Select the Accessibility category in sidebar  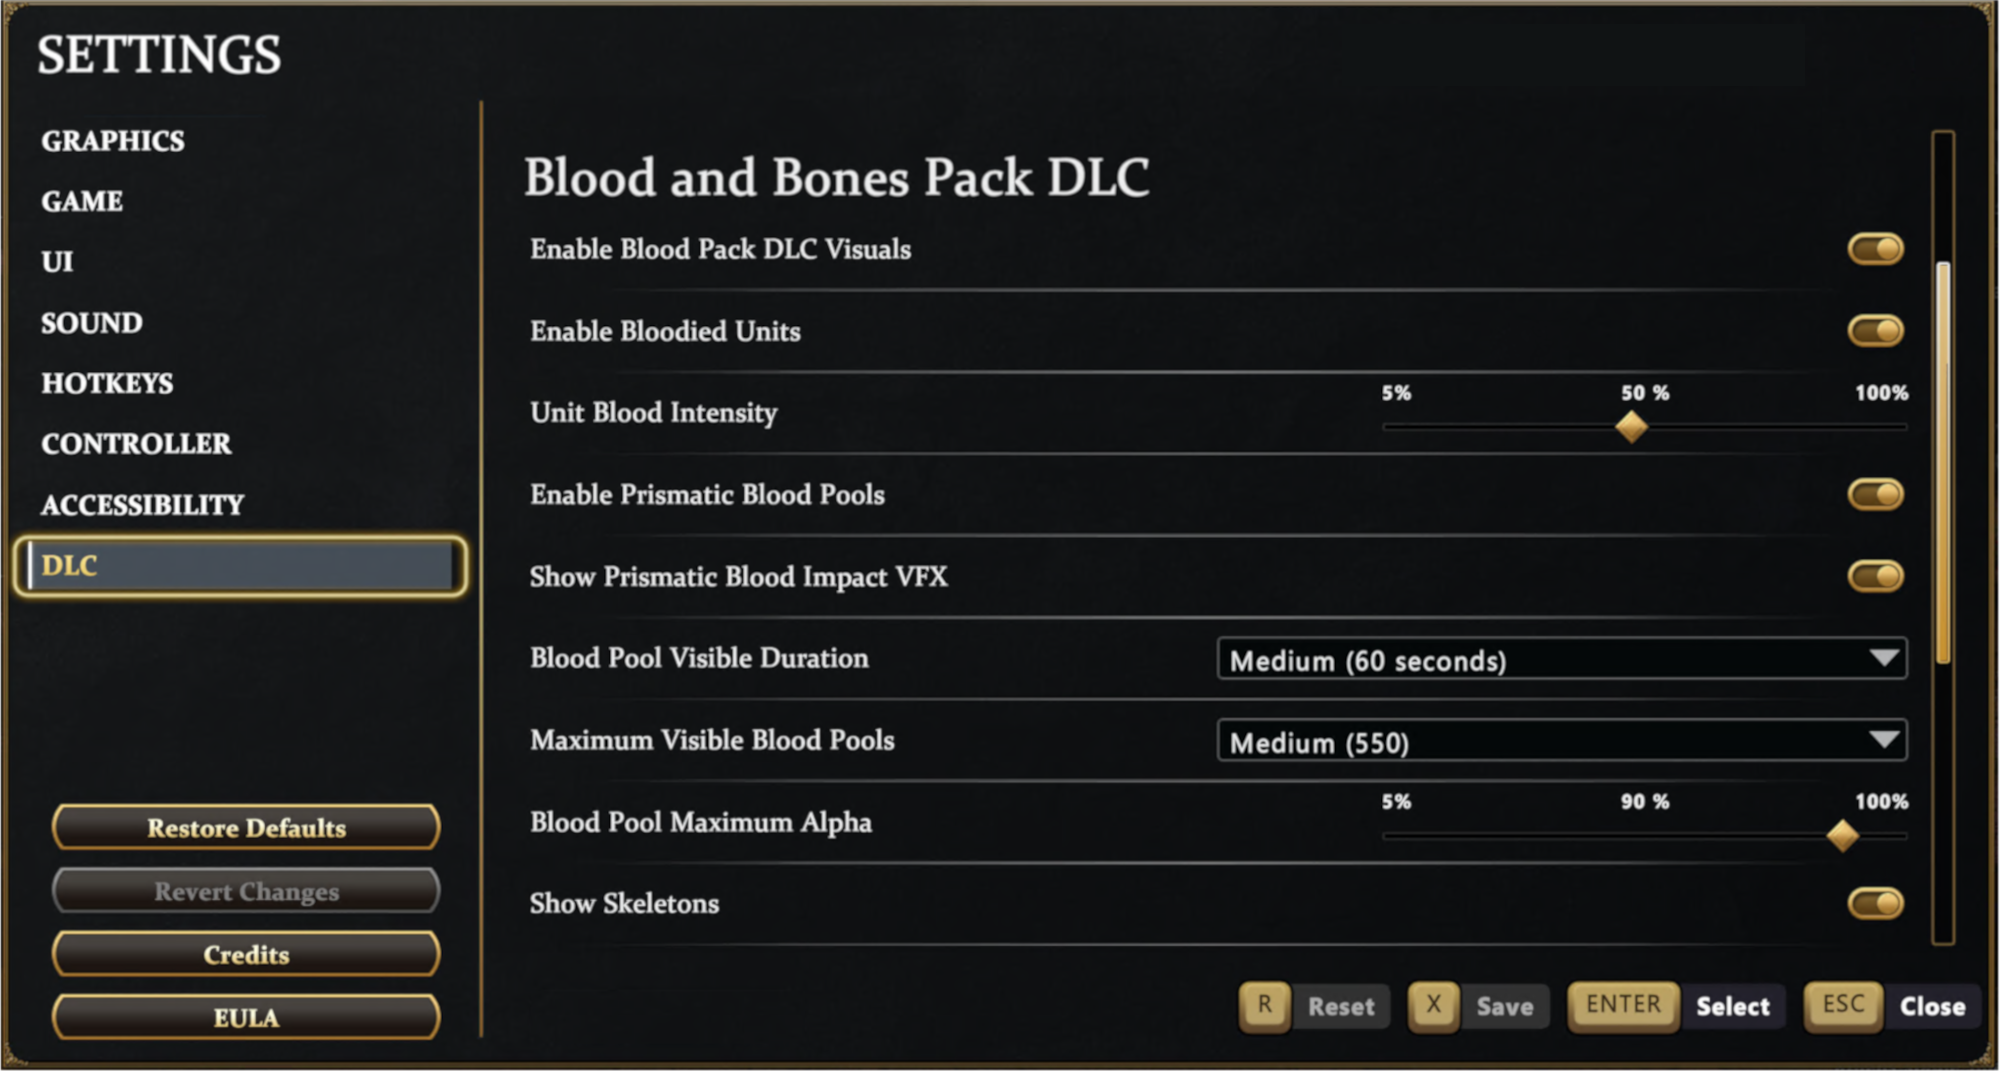142,505
